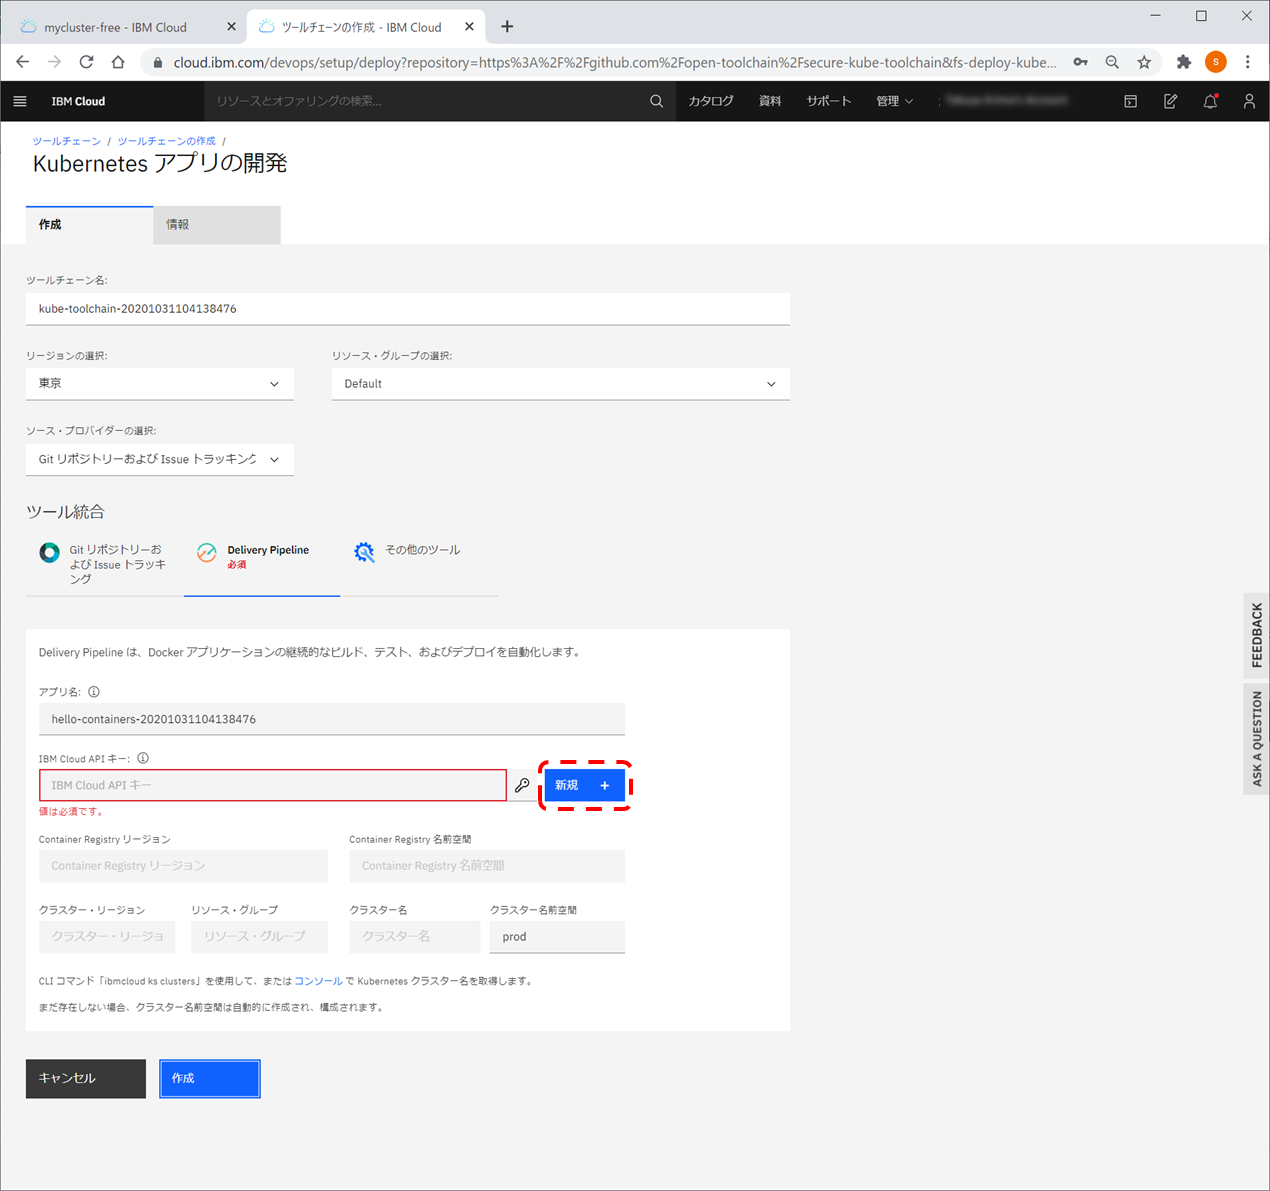Expand the ソース・プロバイダーの選択 dropdown

(160, 459)
